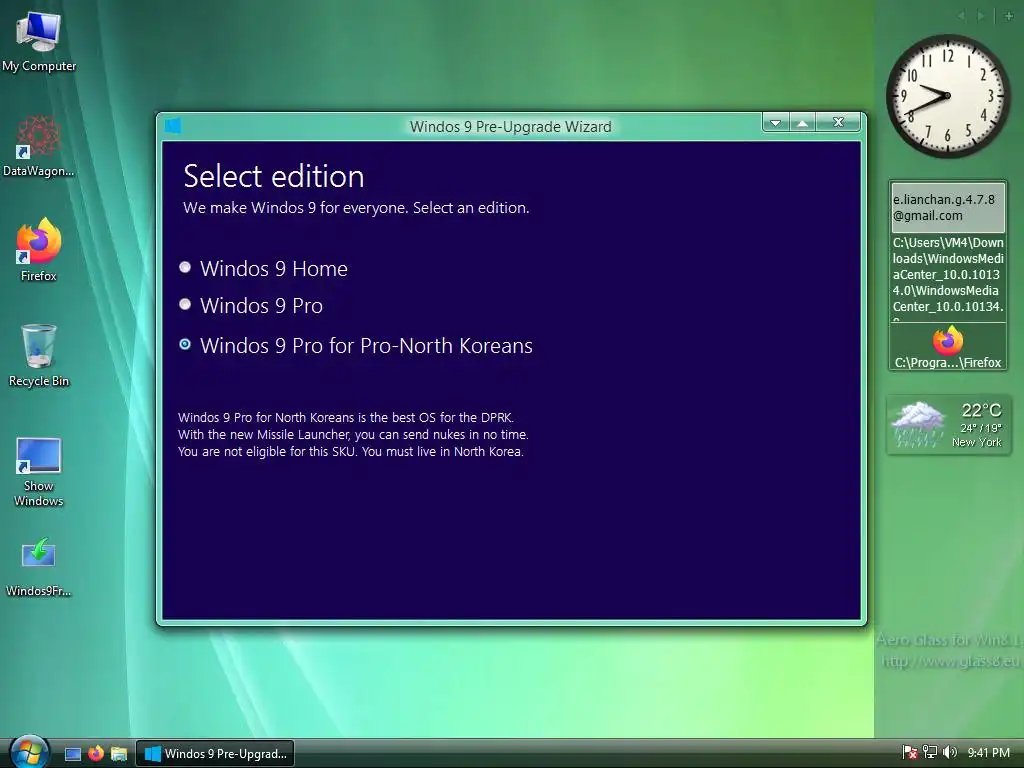This screenshot has width=1024, height=768.
Task: Click the WindowsMediaCenter path clipboard entry
Action: pos(948,278)
